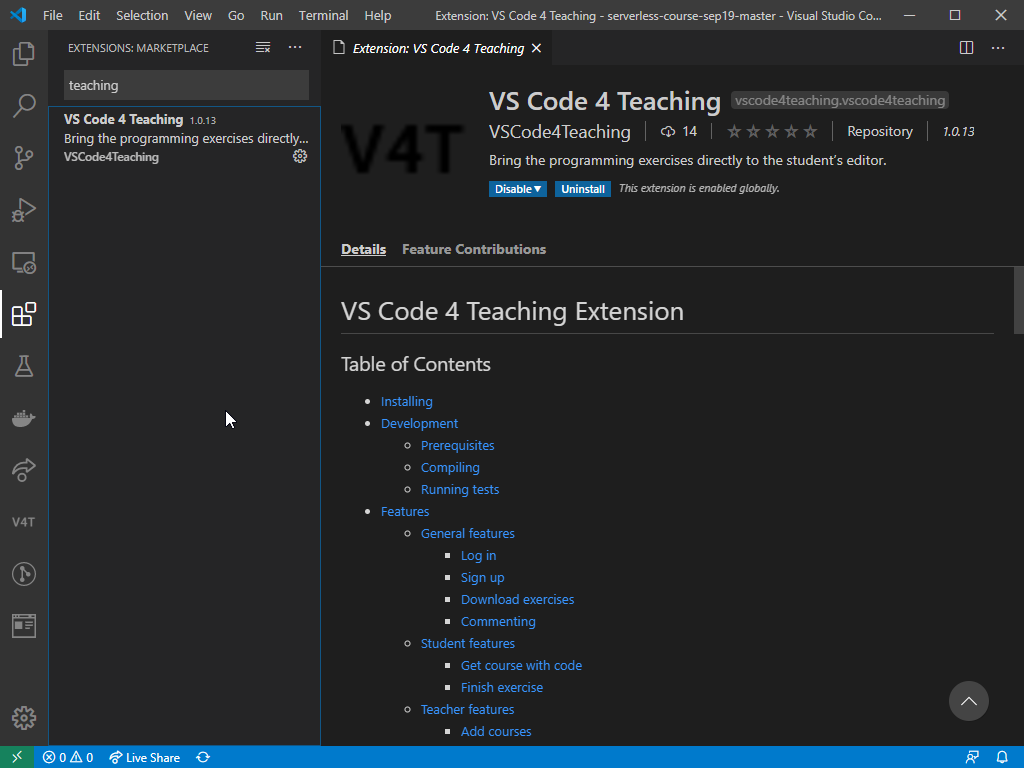Open the Remote Explorer view

click(x=24, y=263)
